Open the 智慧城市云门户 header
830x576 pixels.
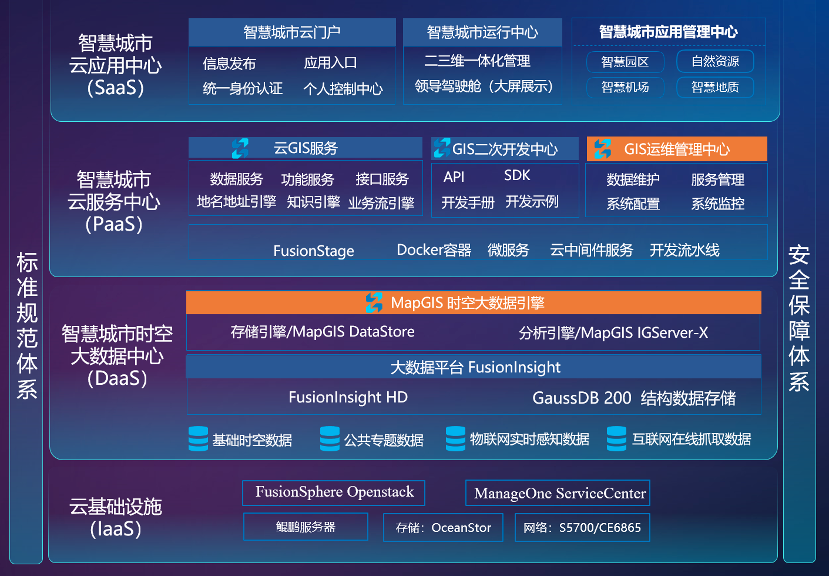[x=292, y=32]
